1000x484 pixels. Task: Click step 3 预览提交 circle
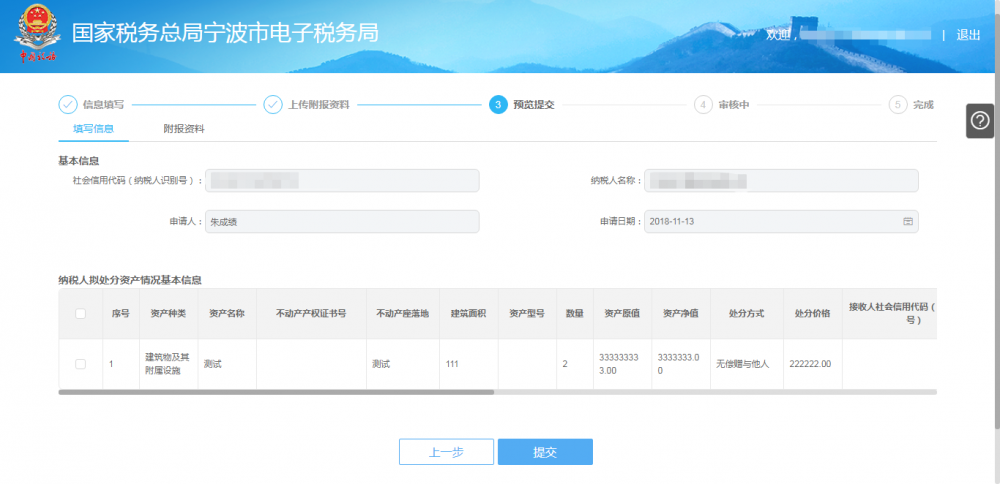pos(498,105)
